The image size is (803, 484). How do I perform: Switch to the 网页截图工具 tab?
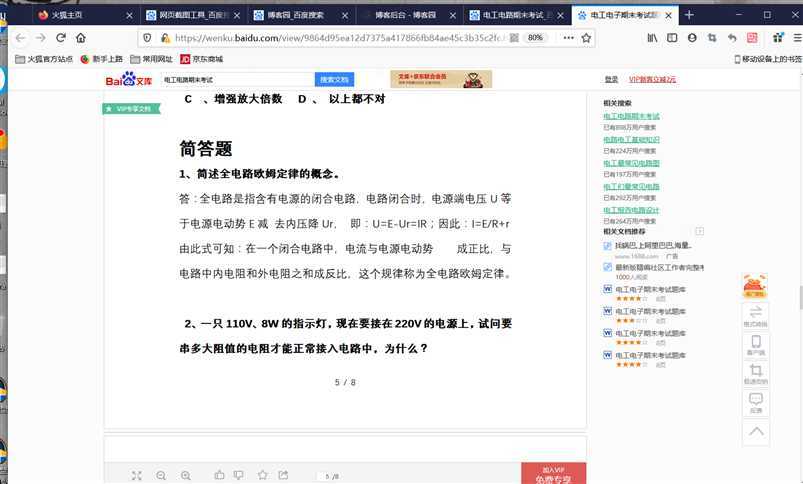193,15
